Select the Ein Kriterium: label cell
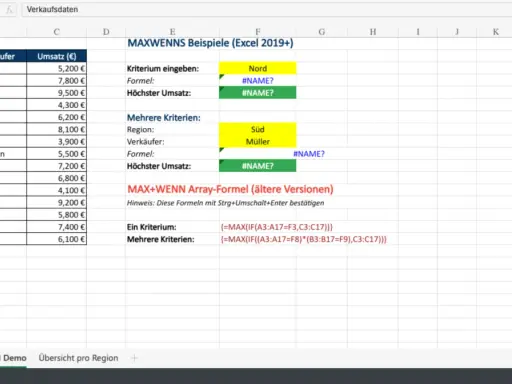Image resolution: width=512 pixels, height=384 pixels. (x=151, y=227)
